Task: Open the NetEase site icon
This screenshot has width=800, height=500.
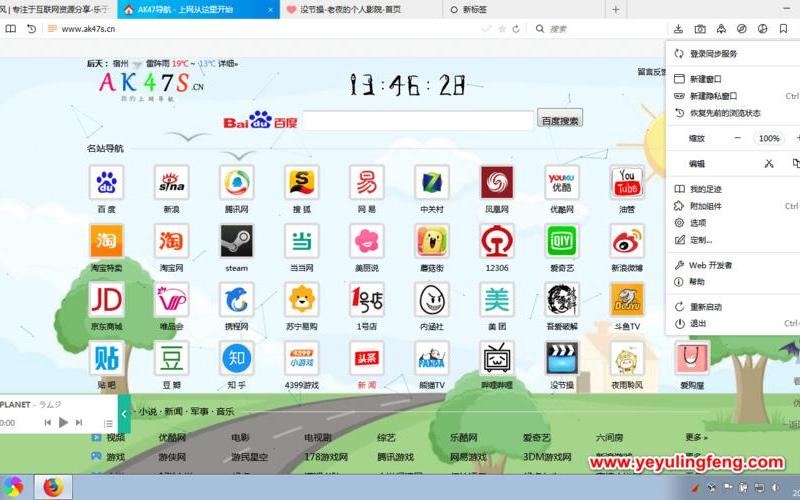Action: tap(367, 182)
